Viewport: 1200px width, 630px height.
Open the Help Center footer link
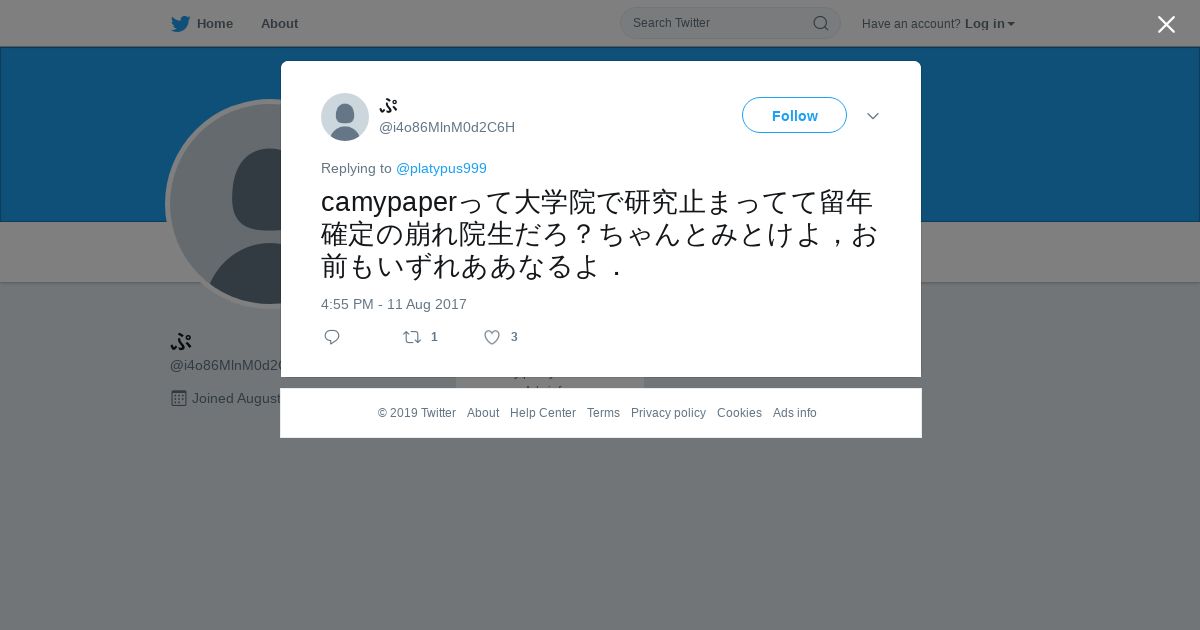click(x=543, y=413)
